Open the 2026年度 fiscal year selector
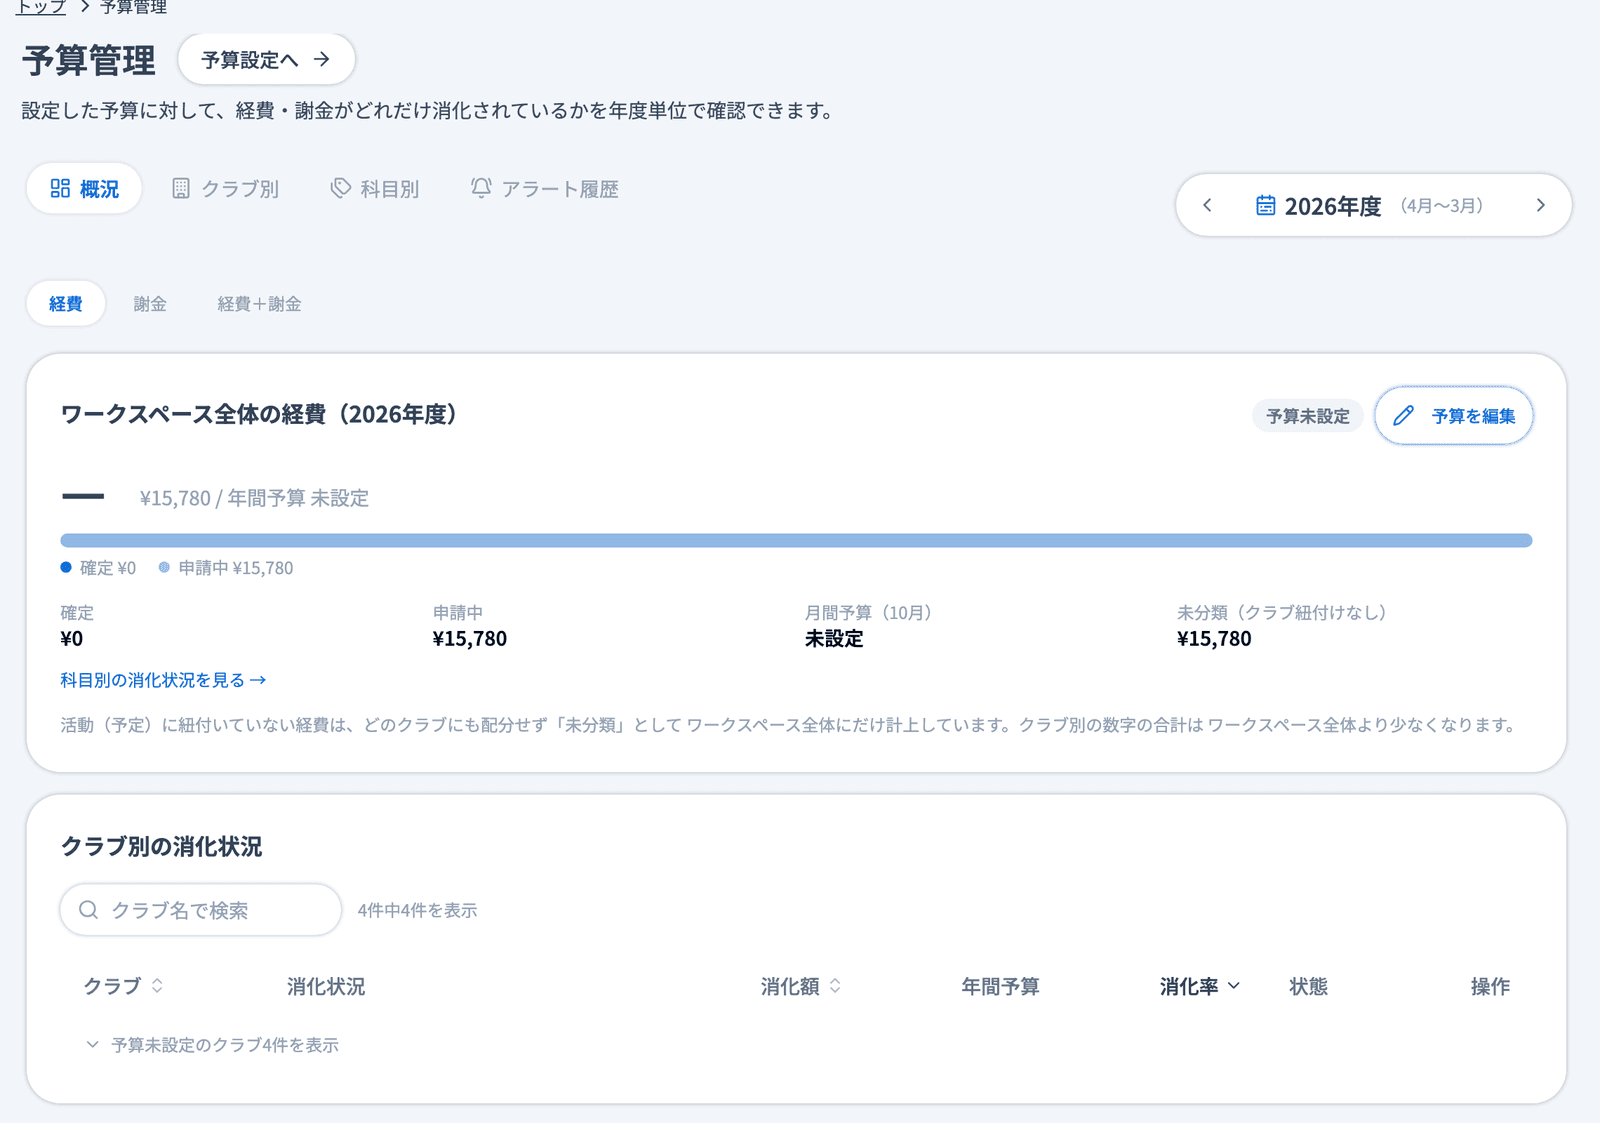This screenshot has width=1600, height=1123. (1369, 205)
